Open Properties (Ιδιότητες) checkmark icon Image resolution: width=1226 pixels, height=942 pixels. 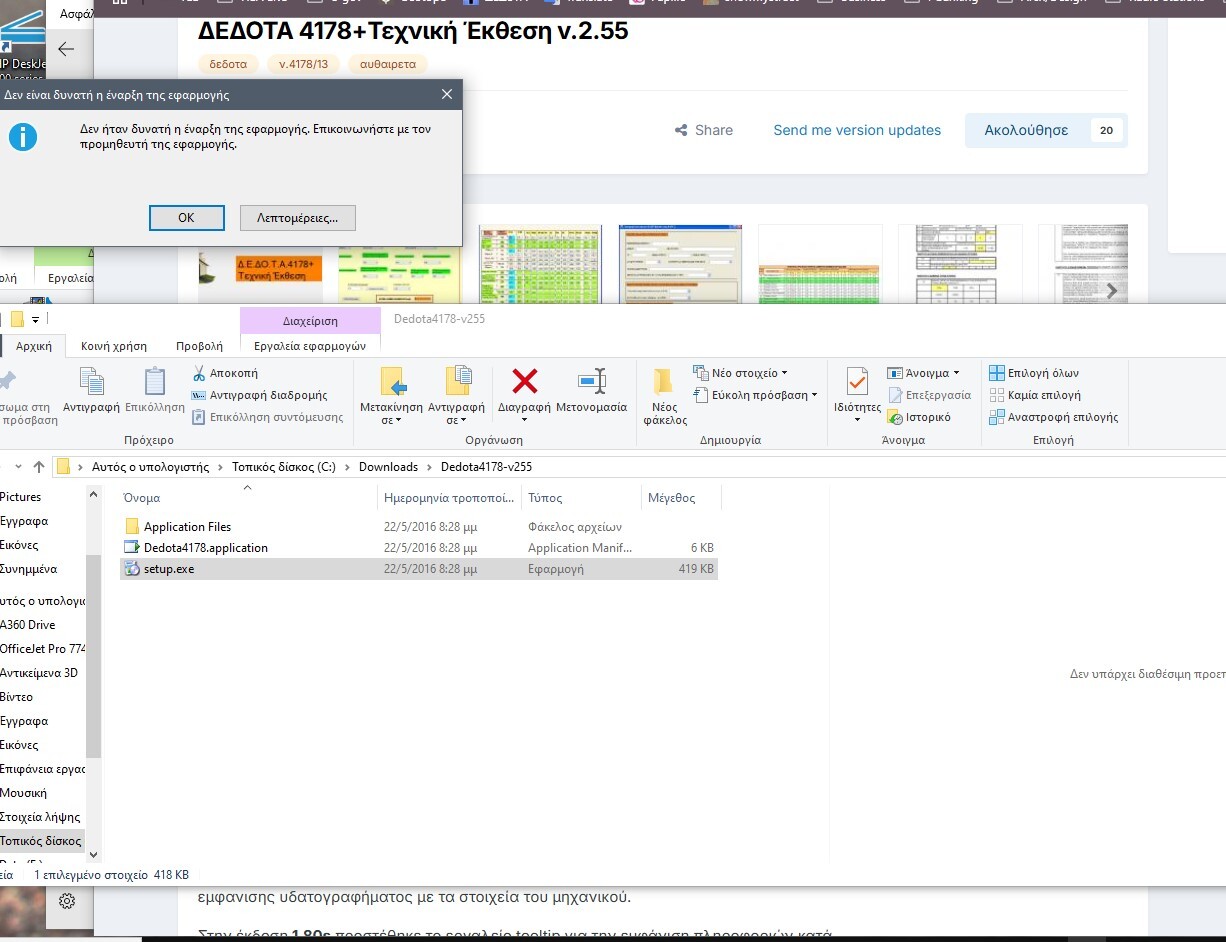857,381
